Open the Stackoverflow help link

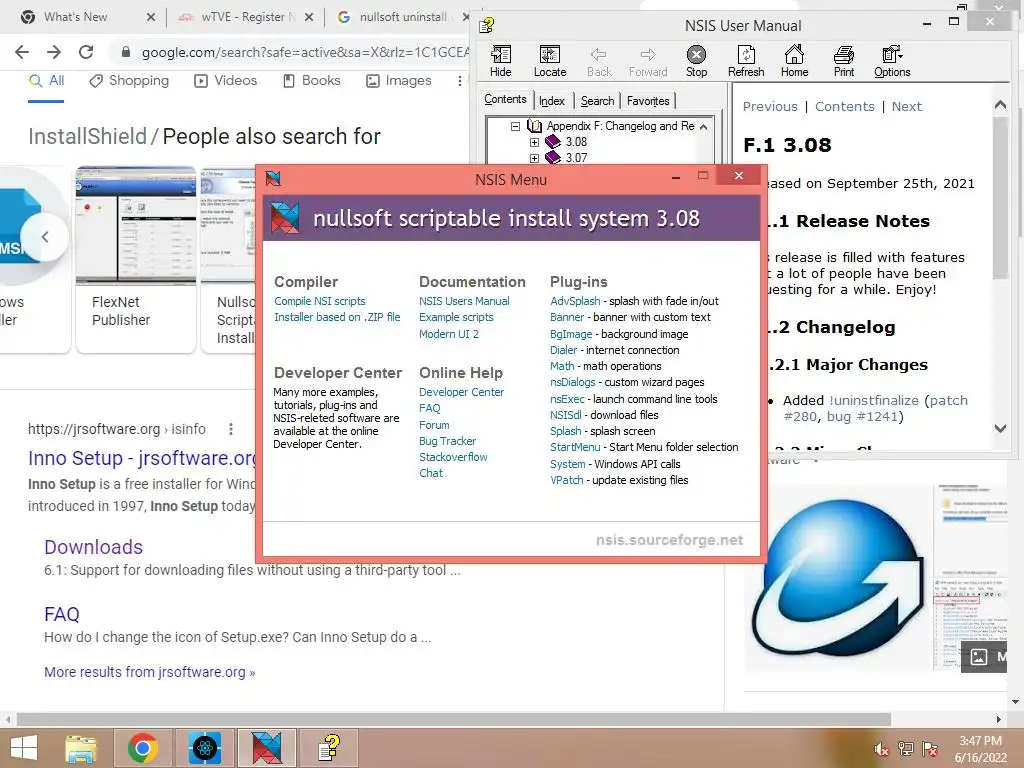(x=453, y=457)
